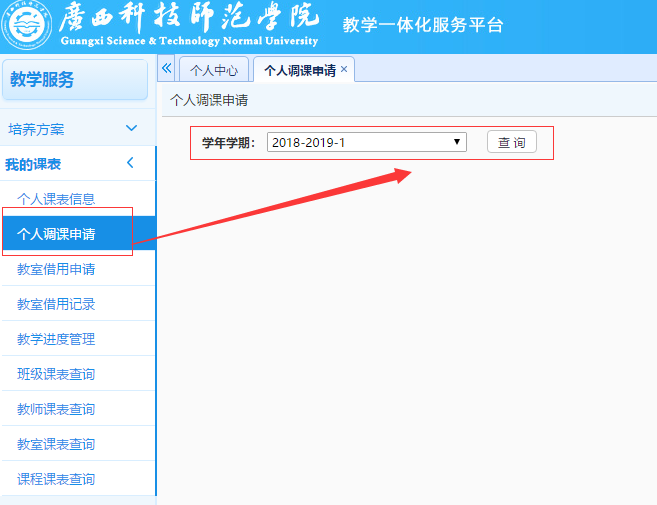Expand the 培养方案 section chevron

[131, 128]
